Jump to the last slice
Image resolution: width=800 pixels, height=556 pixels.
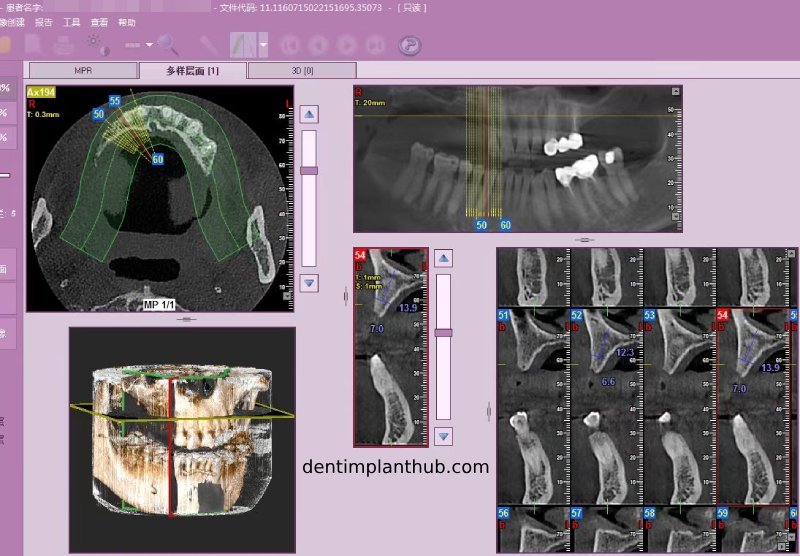click(x=376, y=45)
